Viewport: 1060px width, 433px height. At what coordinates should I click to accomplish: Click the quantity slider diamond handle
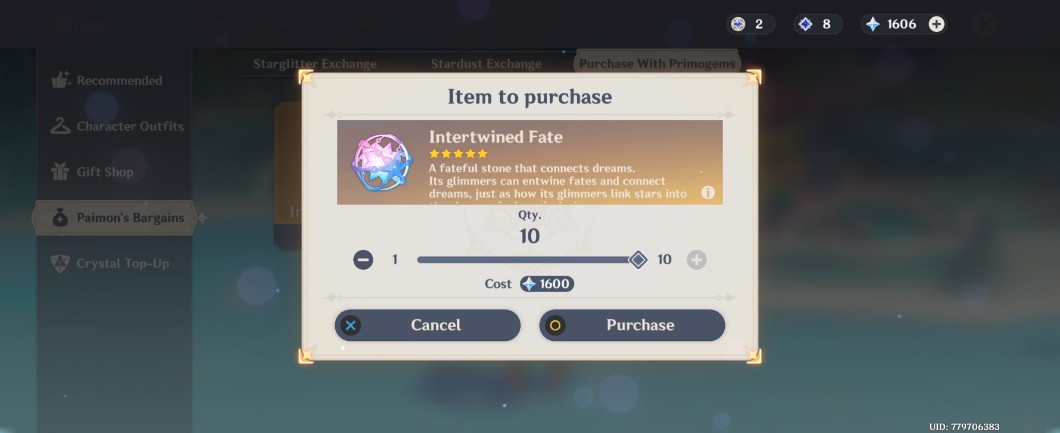[637, 259]
